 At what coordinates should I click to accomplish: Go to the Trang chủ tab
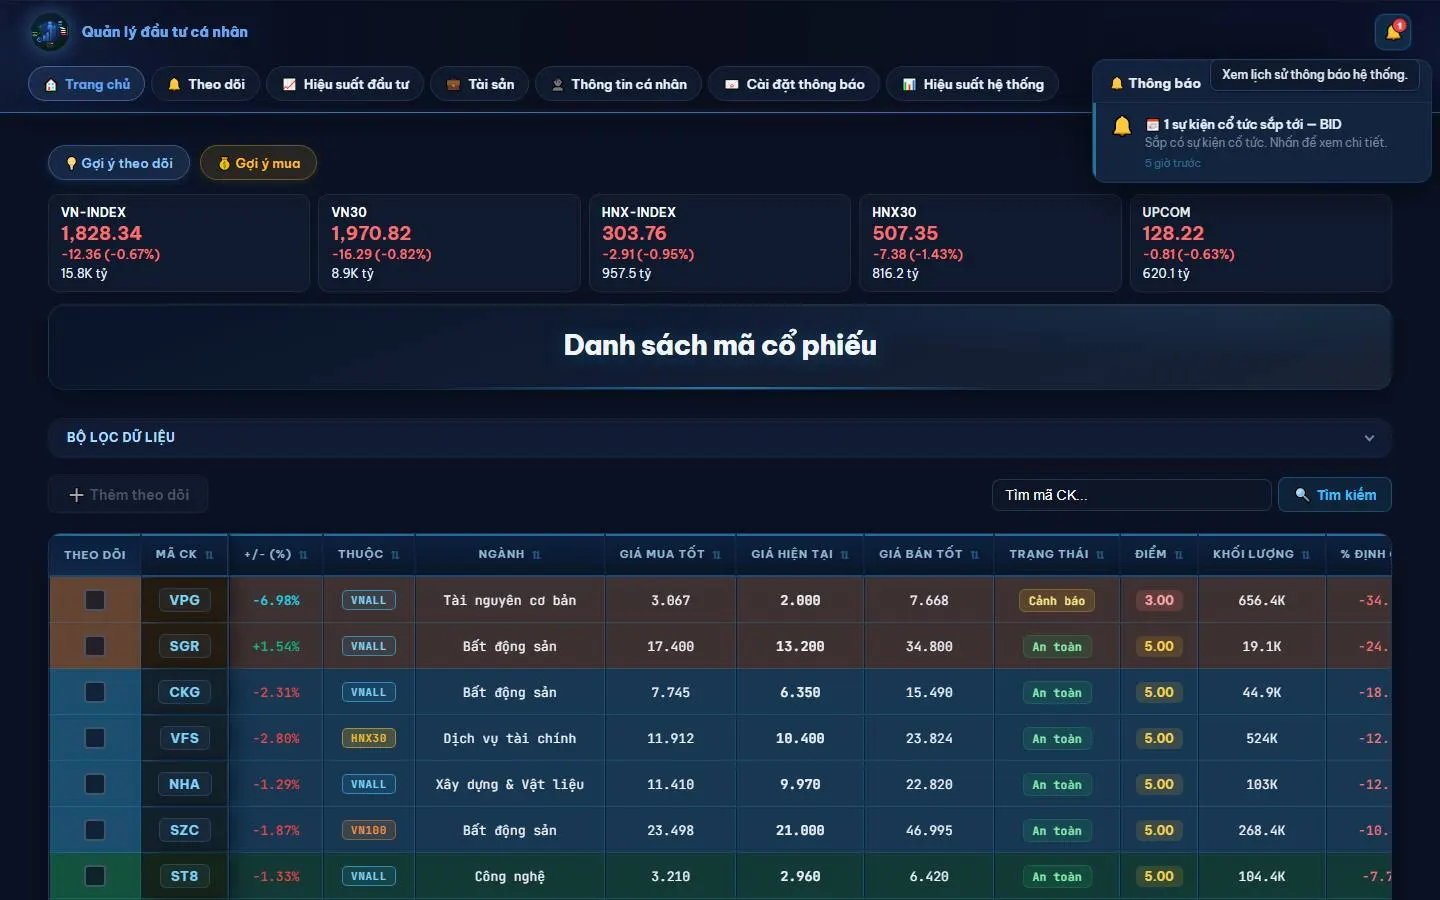(x=87, y=84)
